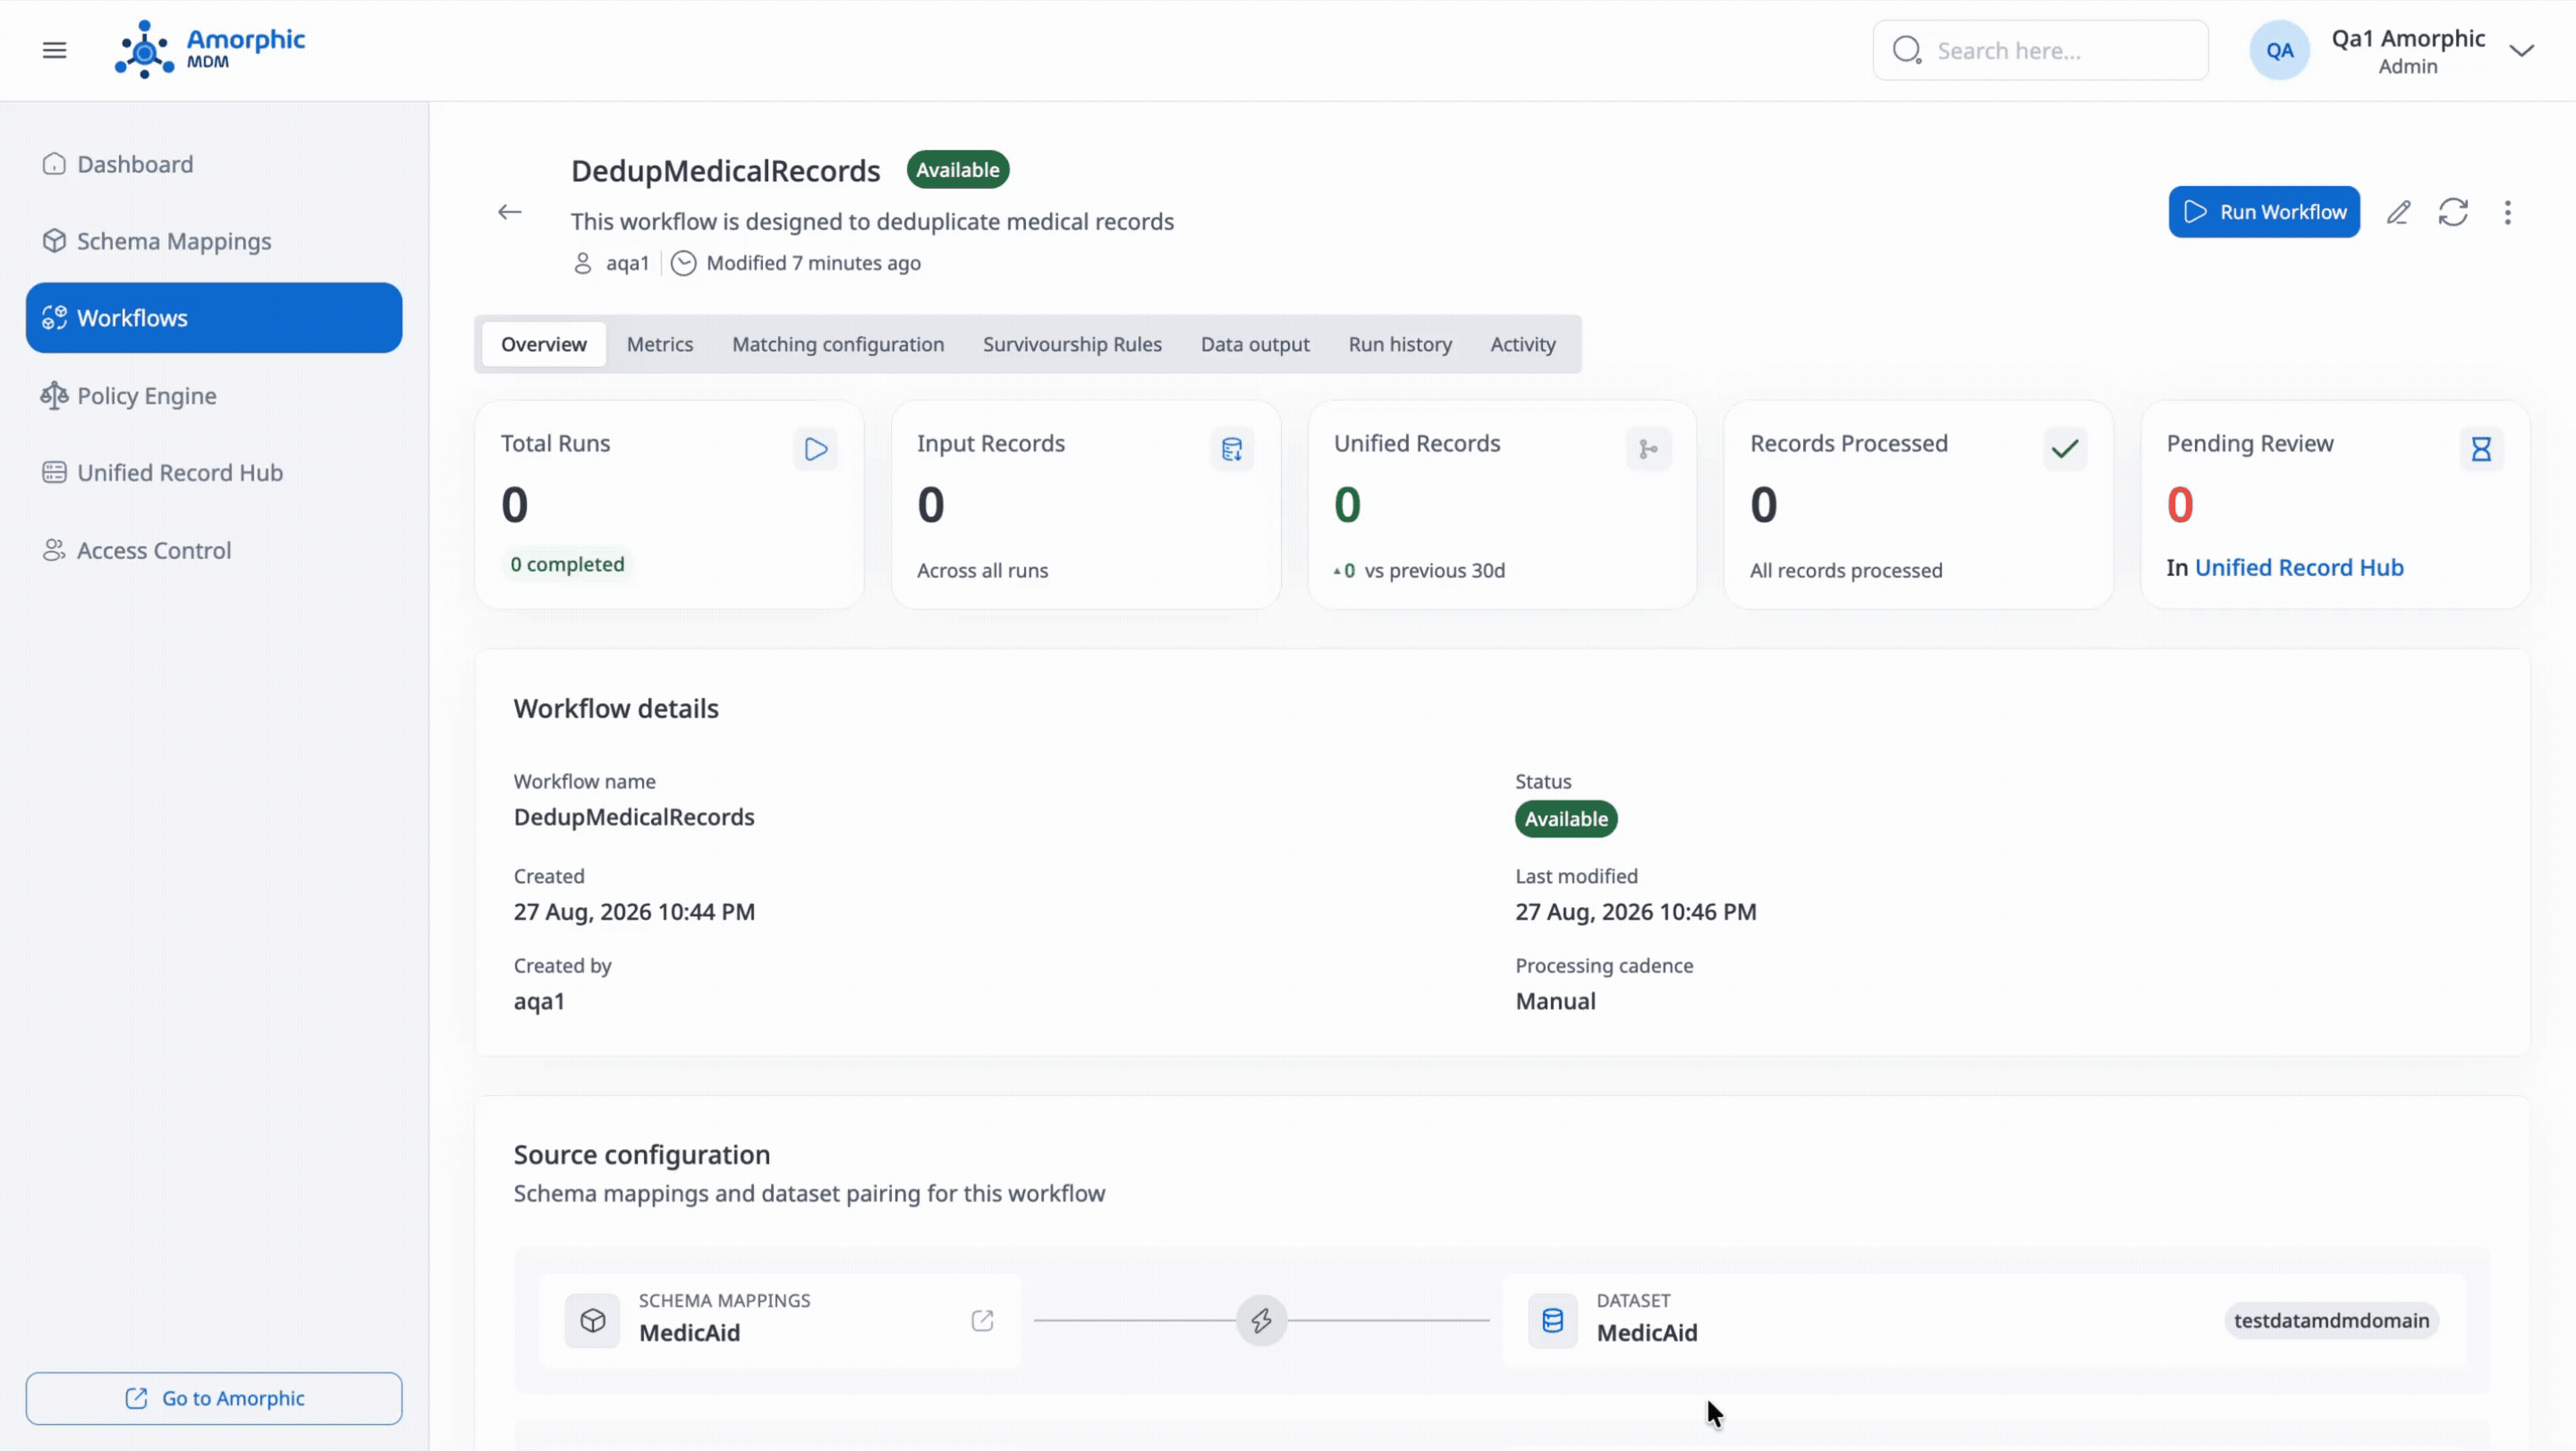Click the testdatamdmdomain tag
This screenshot has width=2576, height=1451.
tap(2331, 1320)
